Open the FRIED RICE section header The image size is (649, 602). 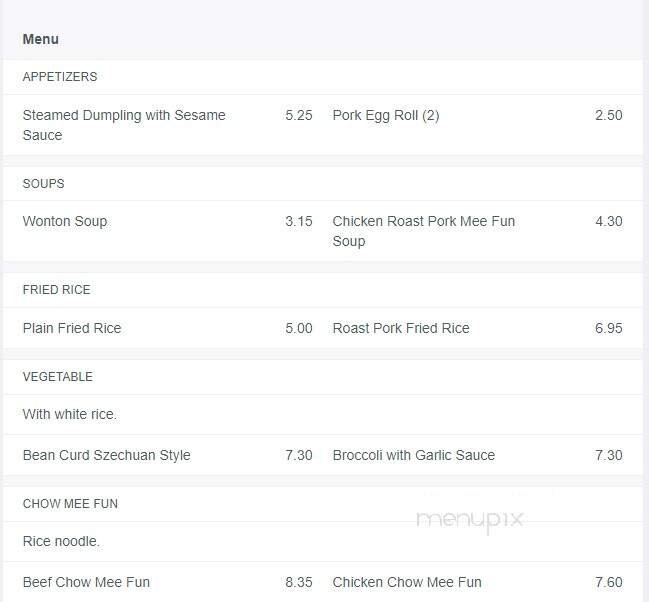coord(56,290)
